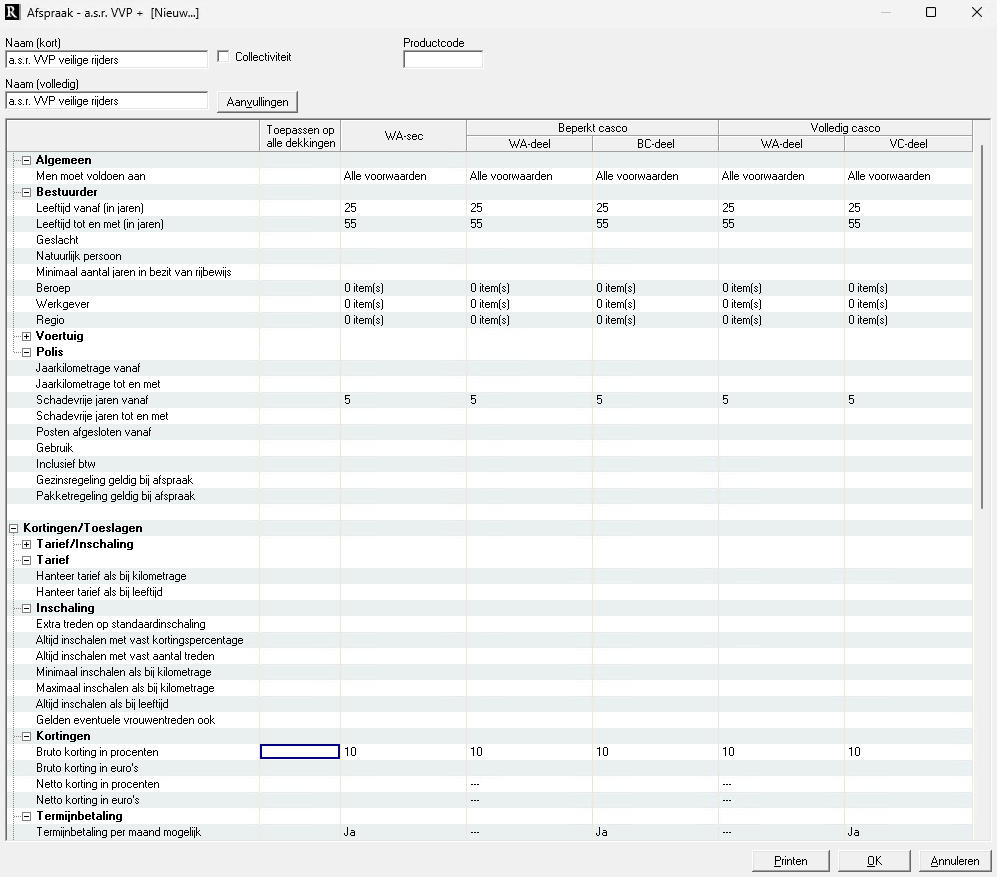Collapse the Tarief section
Screen dimensions: 997x877
tap(27, 560)
